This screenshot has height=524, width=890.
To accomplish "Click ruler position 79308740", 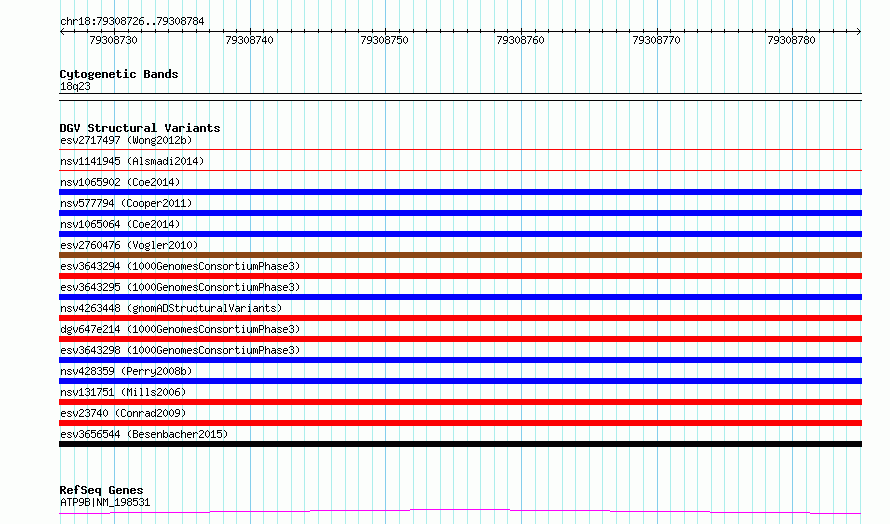I will [x=249, y=40].
